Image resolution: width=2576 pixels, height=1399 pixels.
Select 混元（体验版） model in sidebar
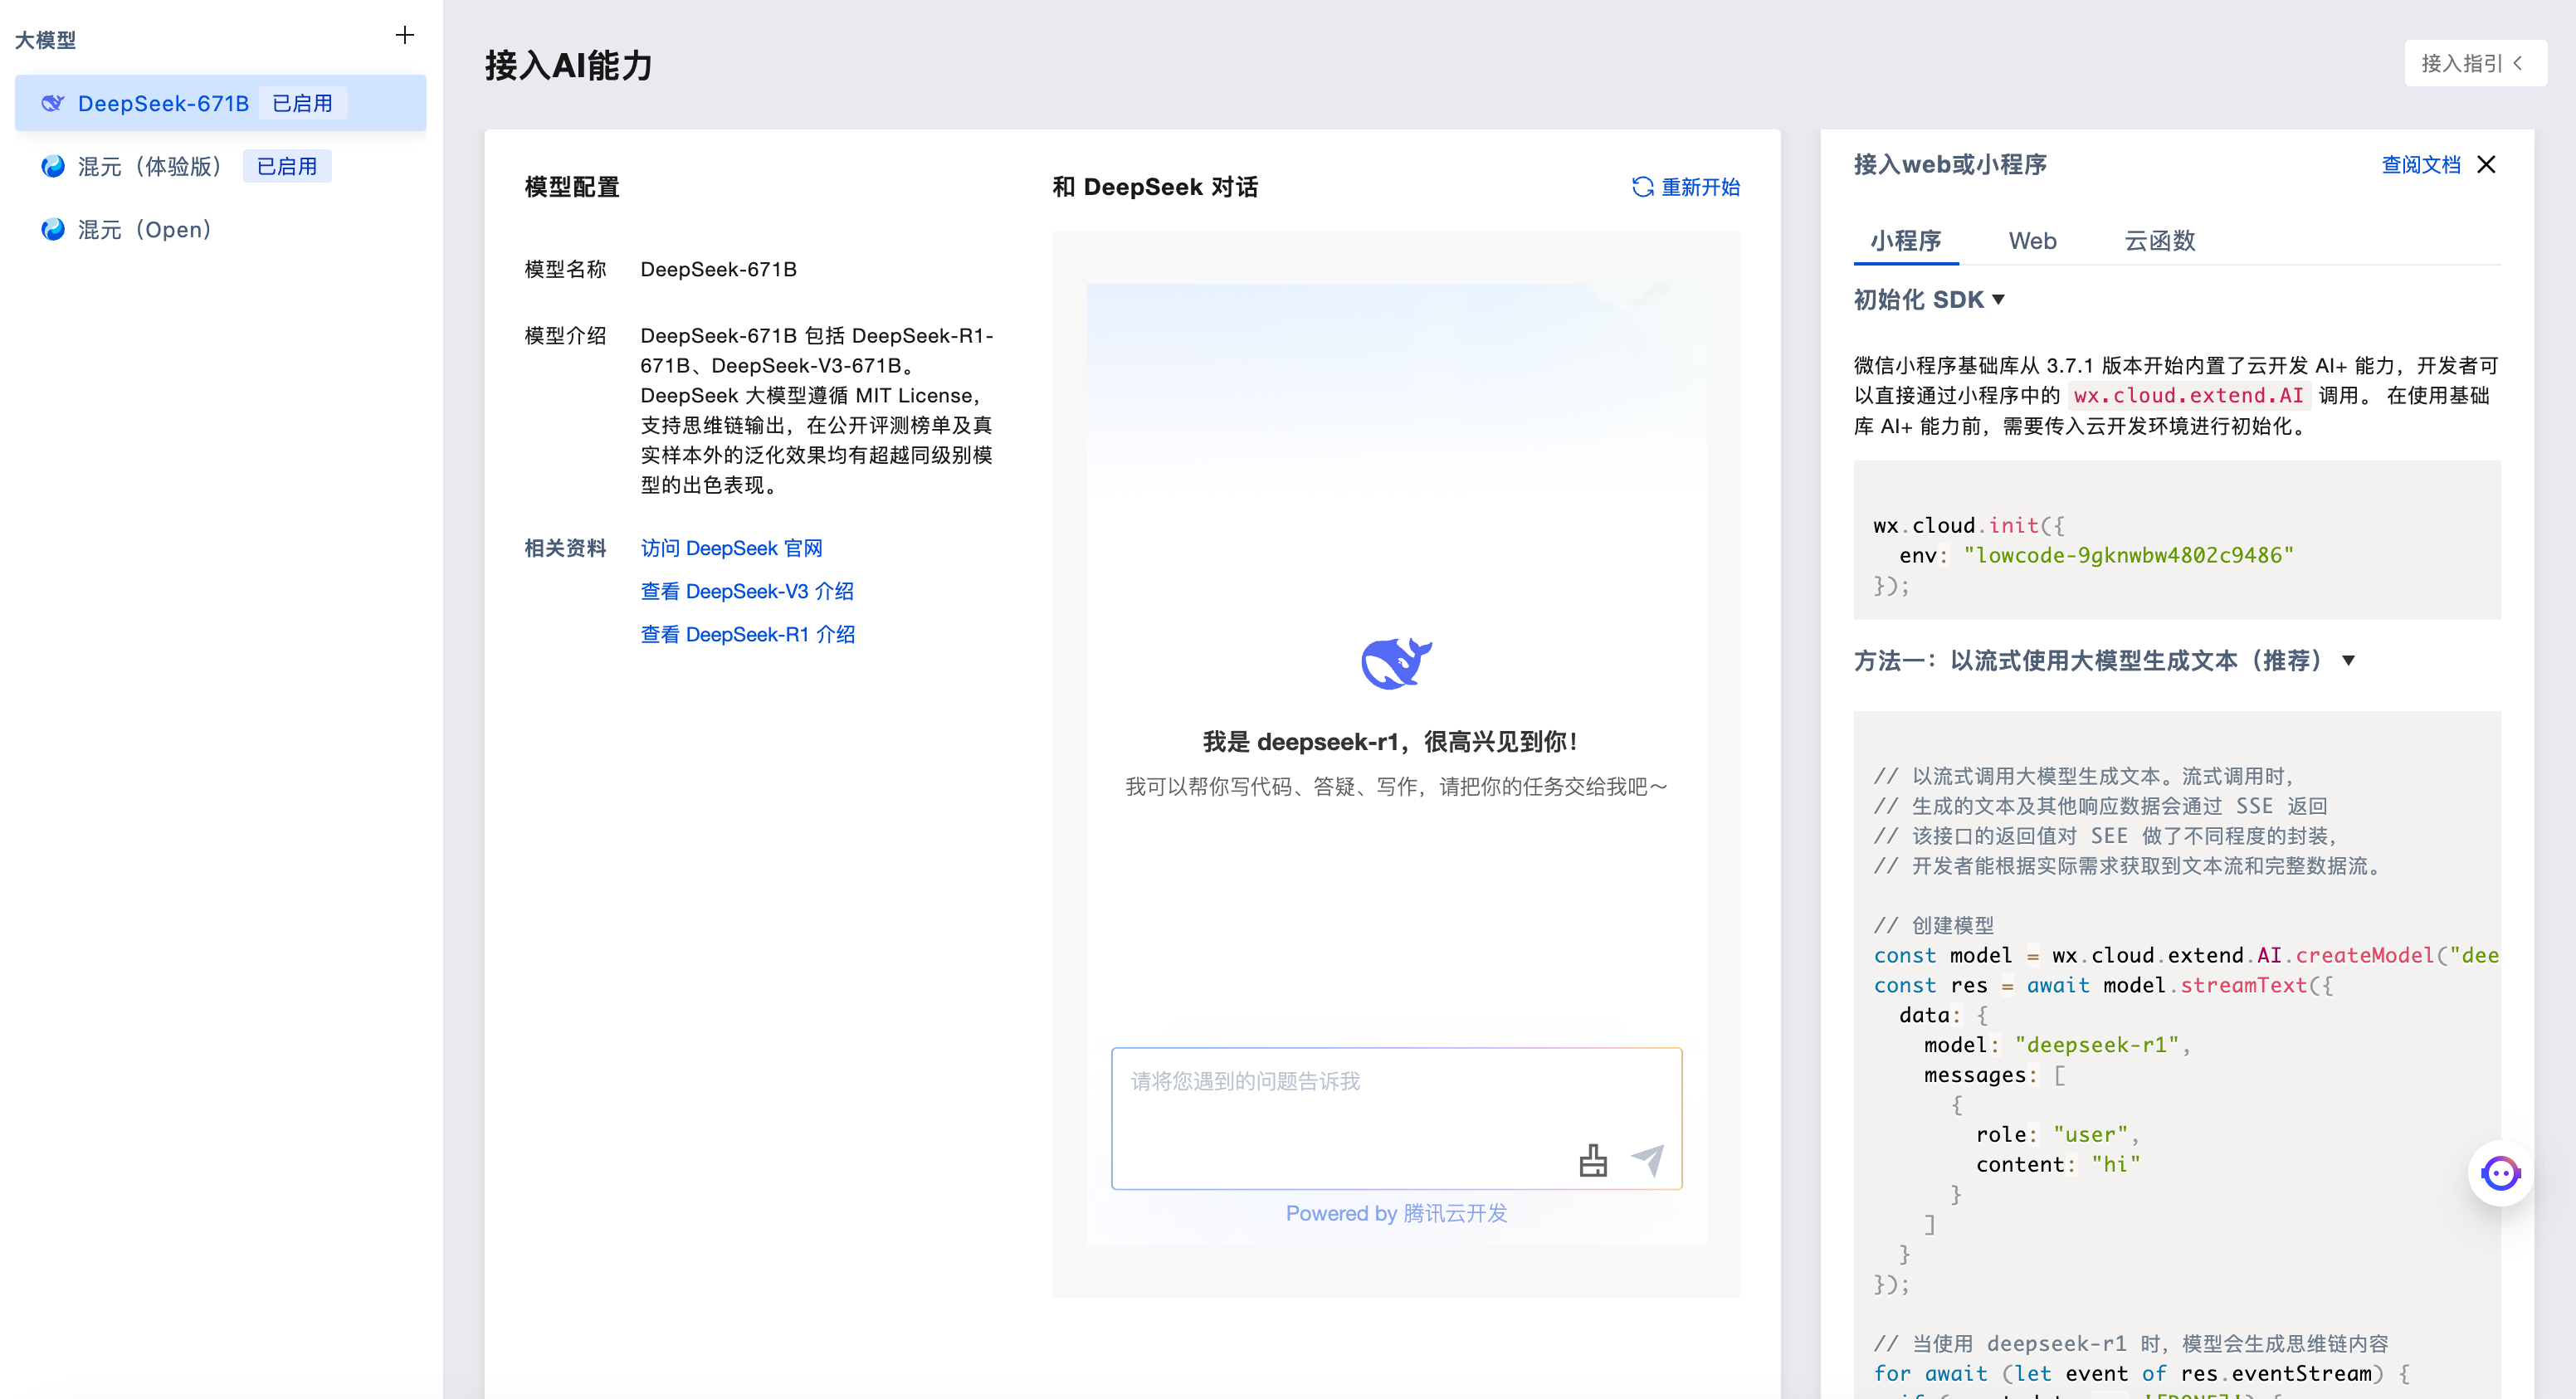[150, 167]
